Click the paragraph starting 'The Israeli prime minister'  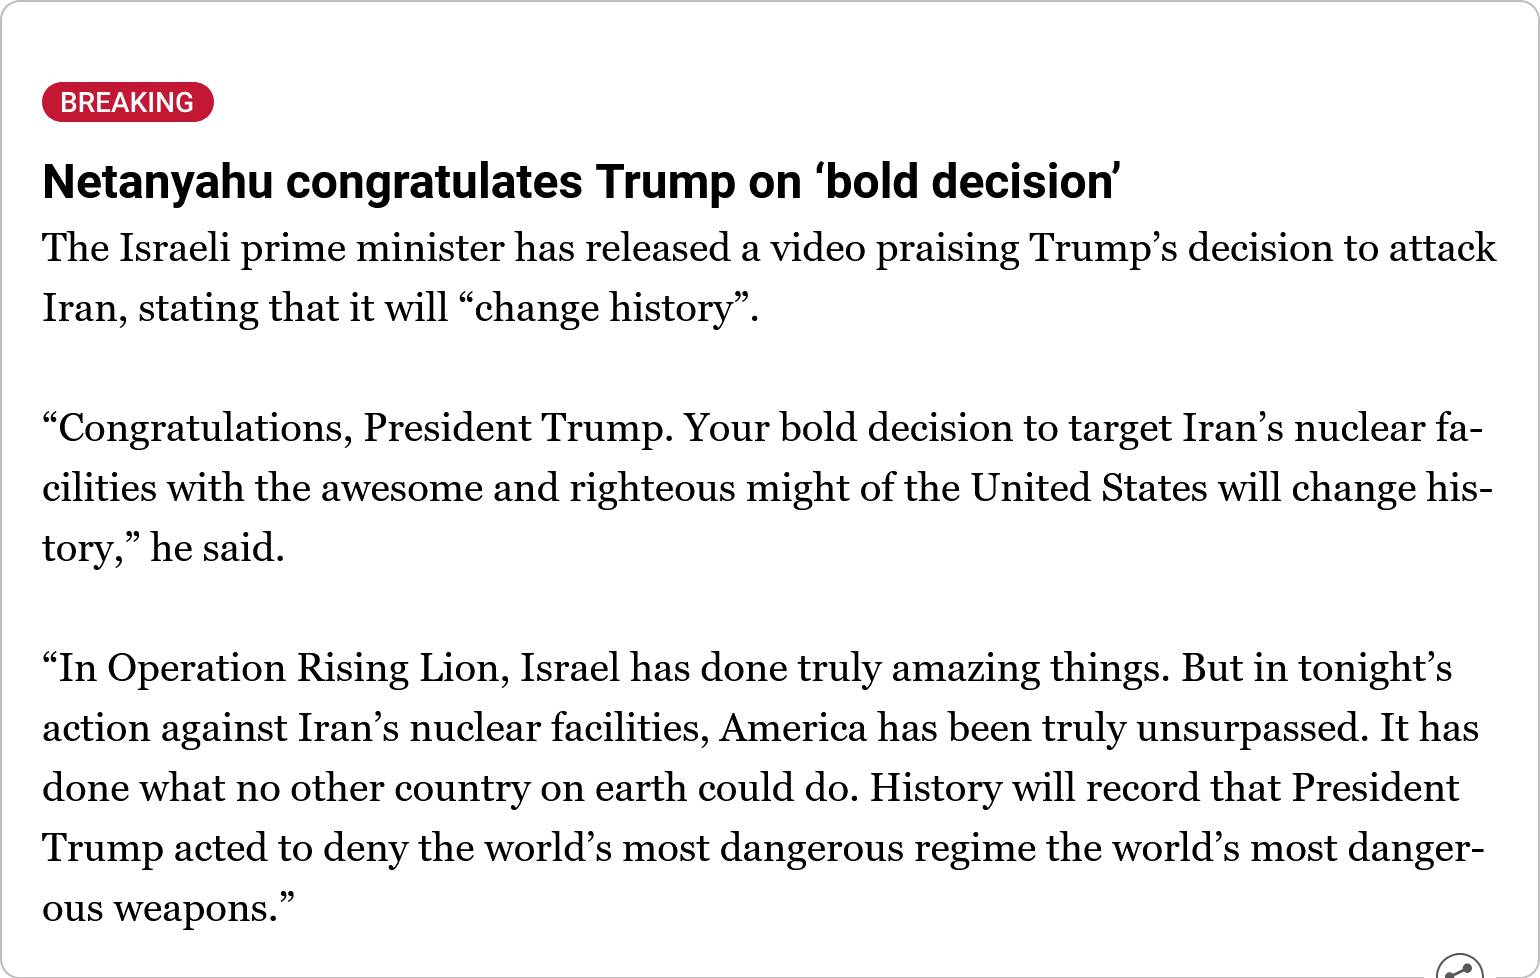pyautogui.click(x=769, y=278)
